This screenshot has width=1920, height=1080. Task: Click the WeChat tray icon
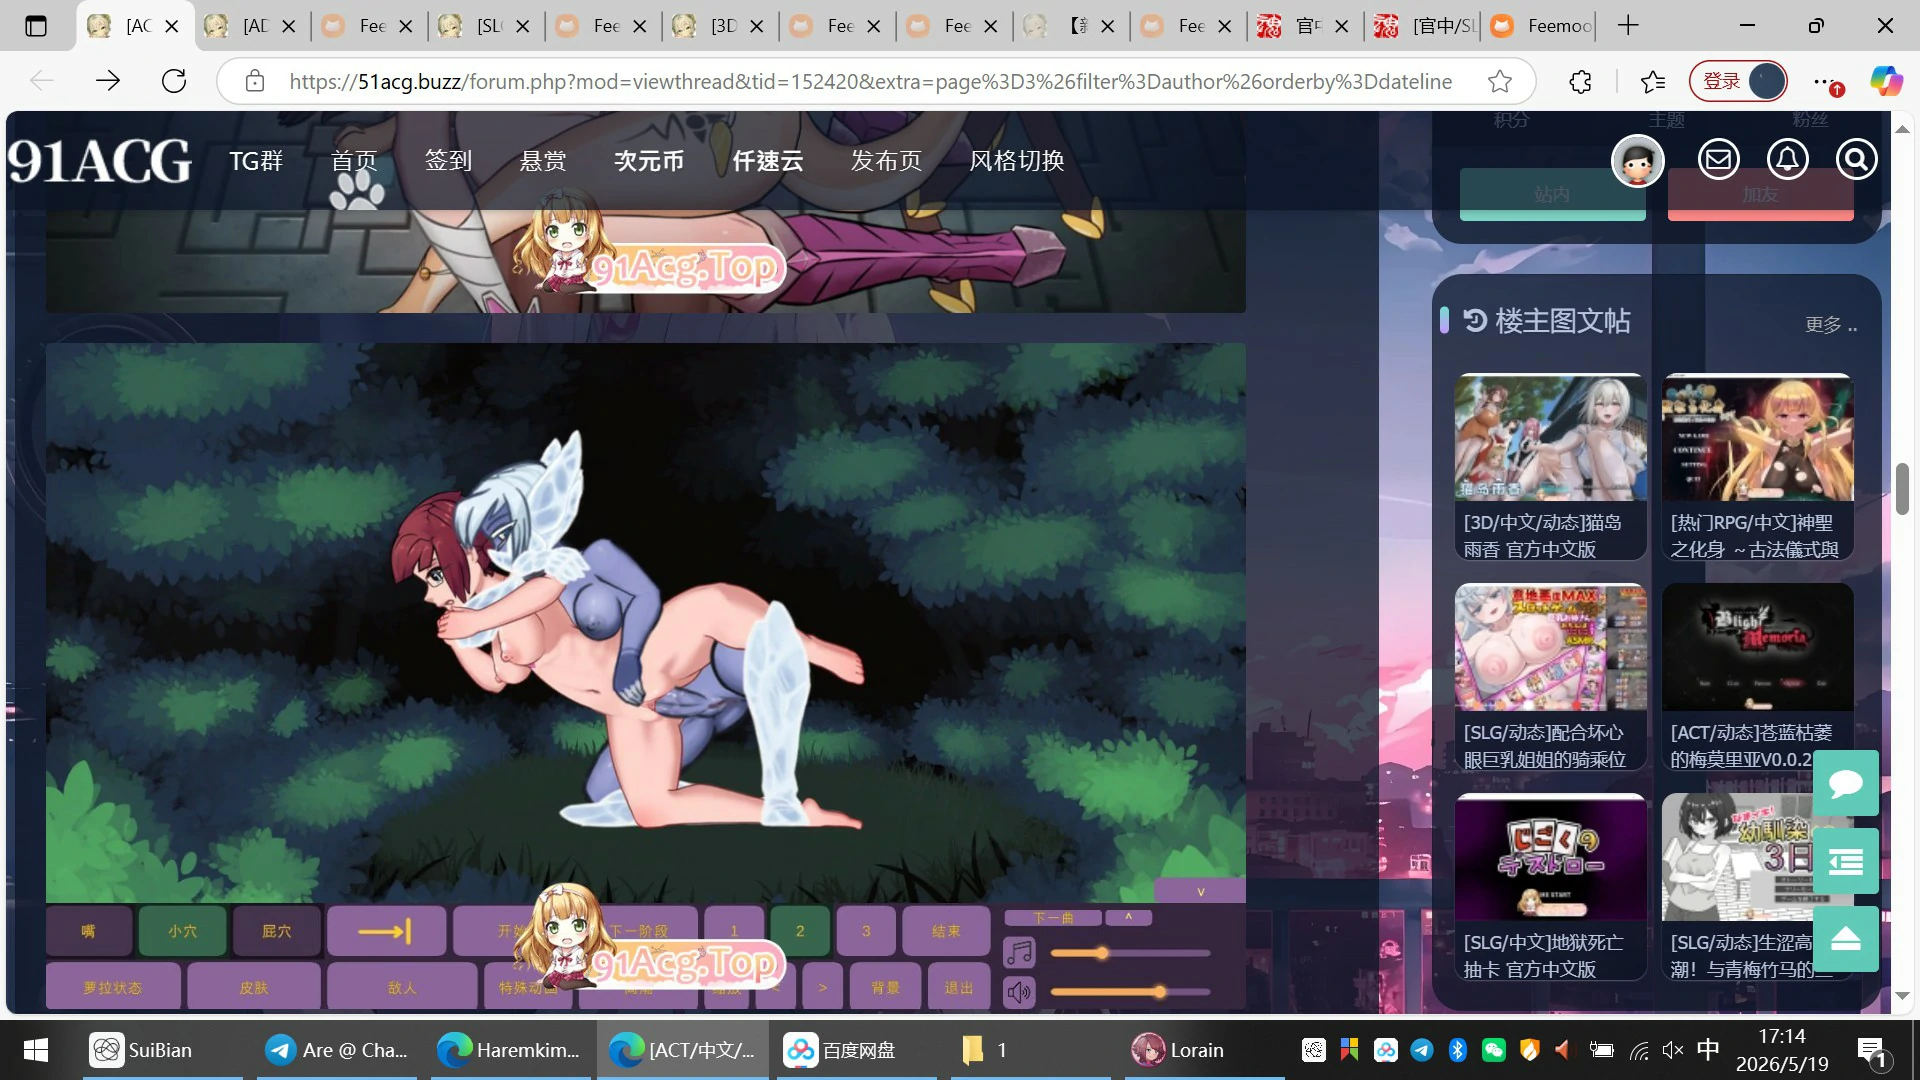pyautogui.click(x=1493, y=1050)
